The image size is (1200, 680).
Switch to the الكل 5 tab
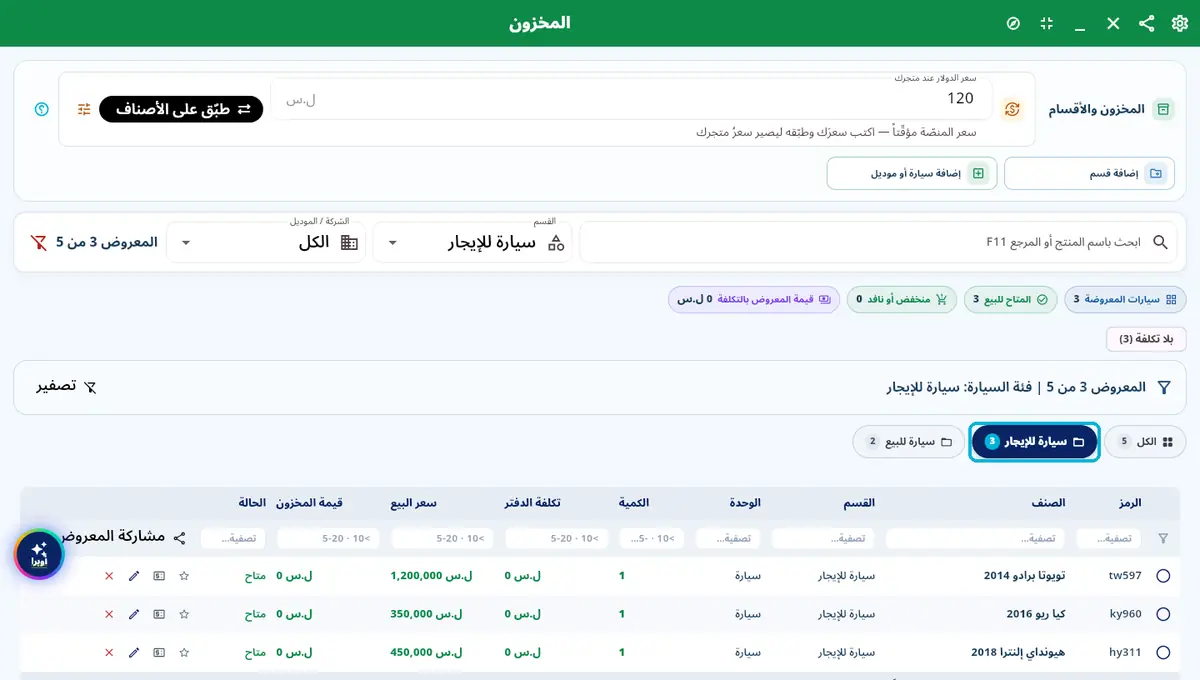point(1145,441)
